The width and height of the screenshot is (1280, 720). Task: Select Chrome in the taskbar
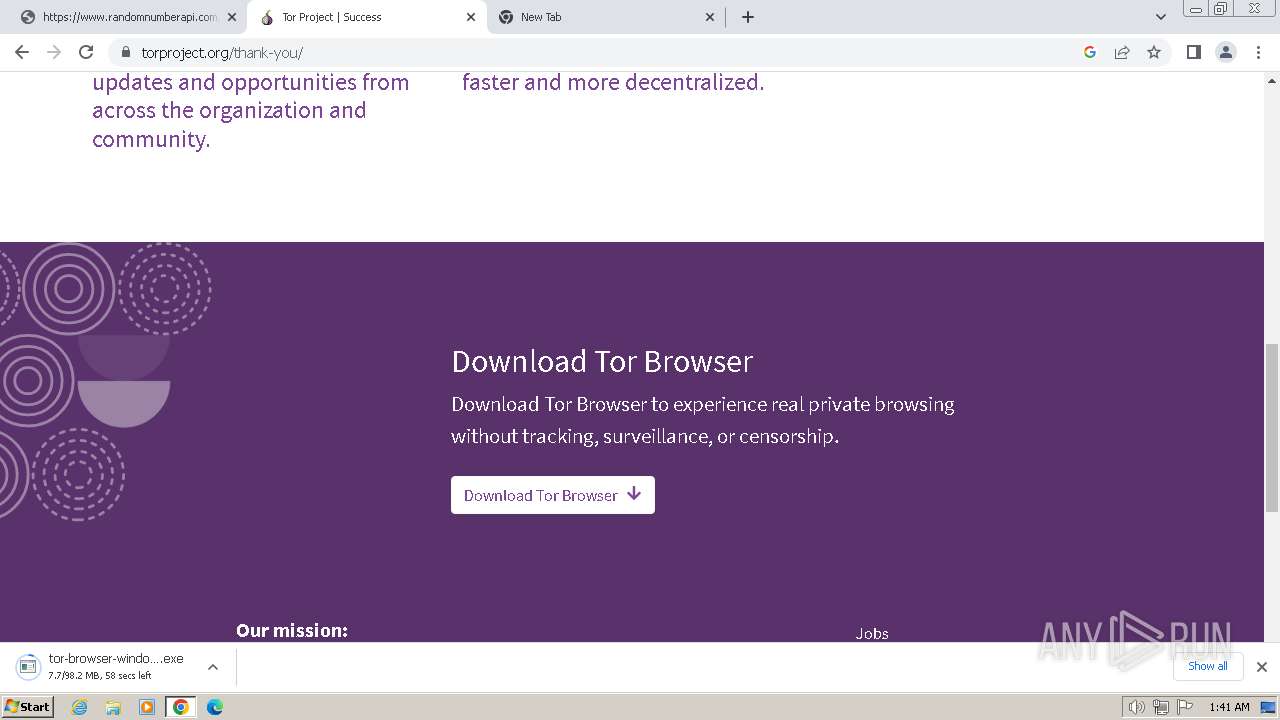pyautogui.click(x=181, y=707)
